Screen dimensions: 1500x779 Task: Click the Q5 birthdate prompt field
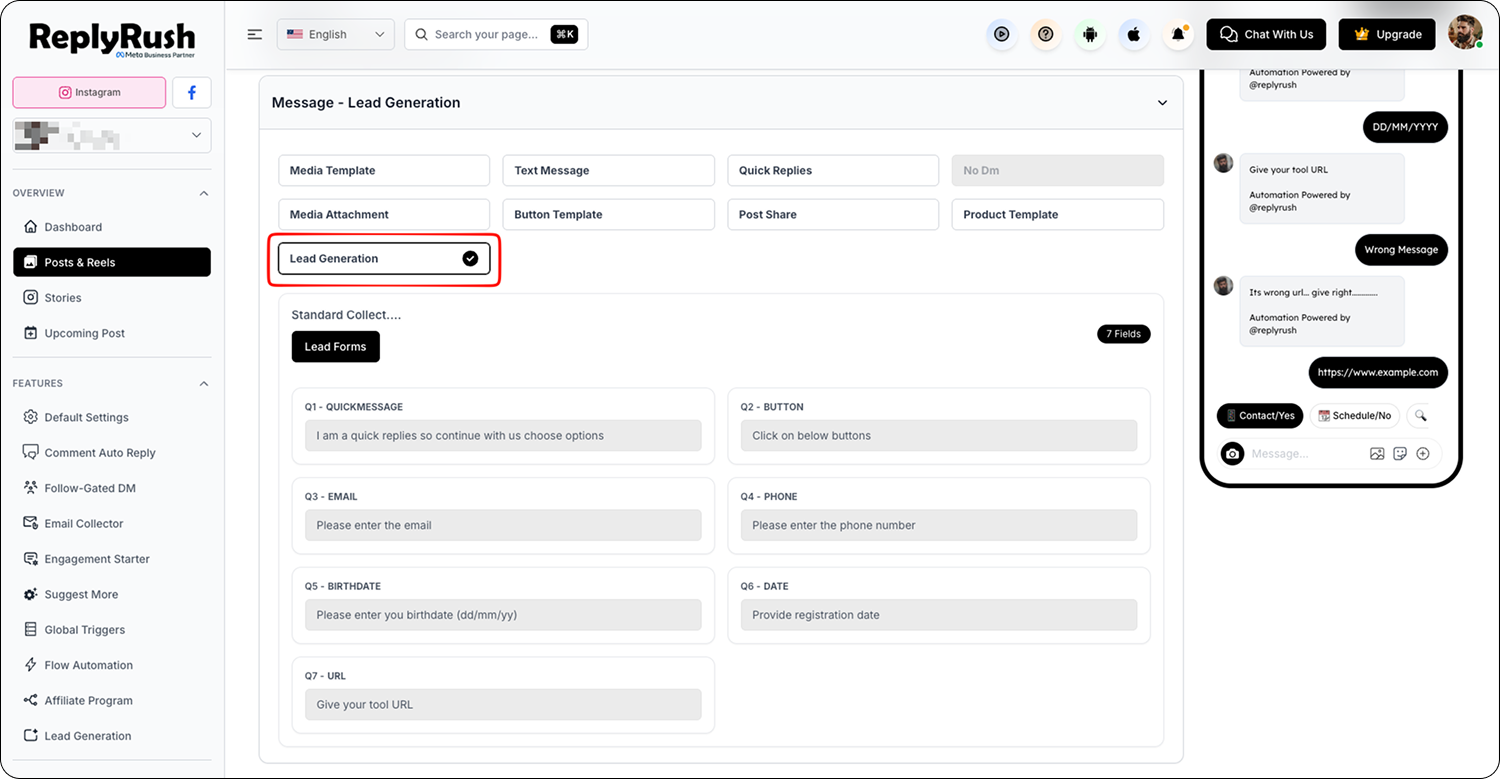point(503,615)
